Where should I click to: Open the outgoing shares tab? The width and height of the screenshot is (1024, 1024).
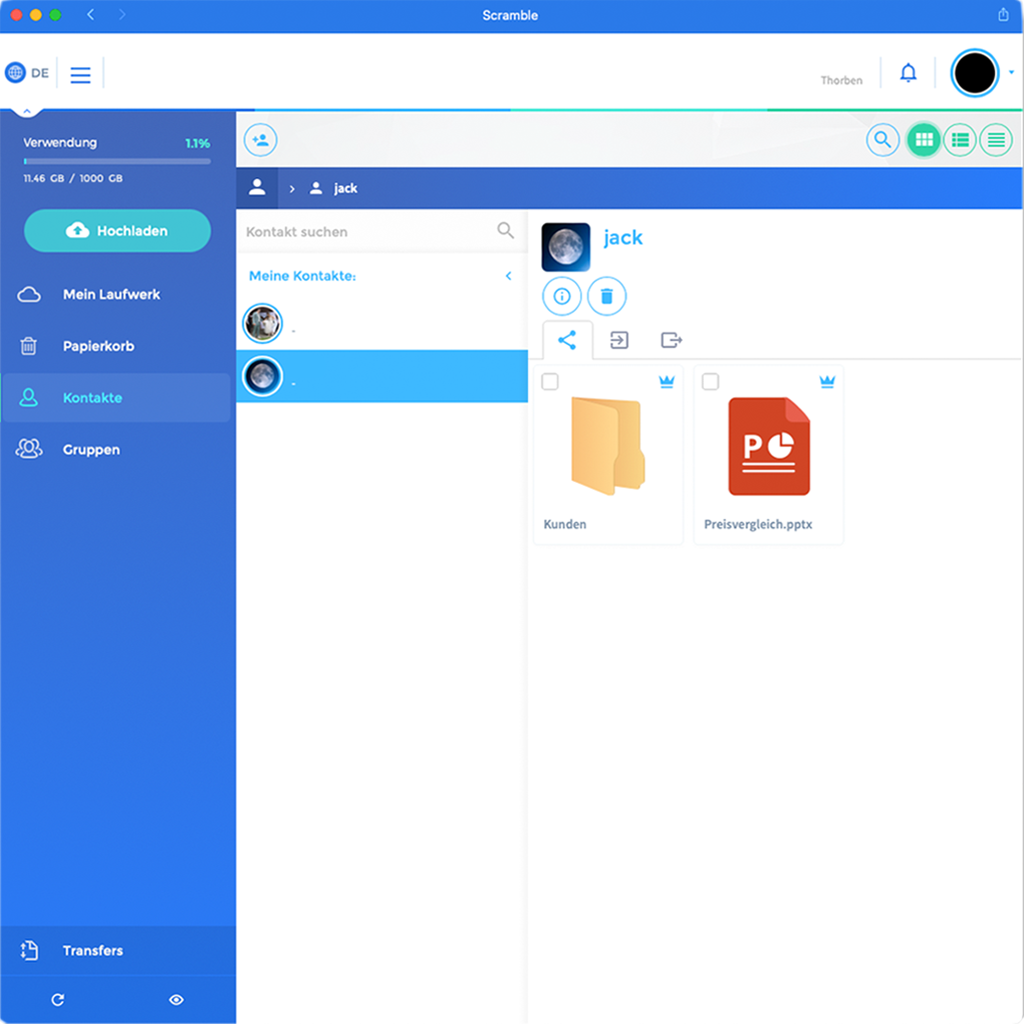click(671, 340)
